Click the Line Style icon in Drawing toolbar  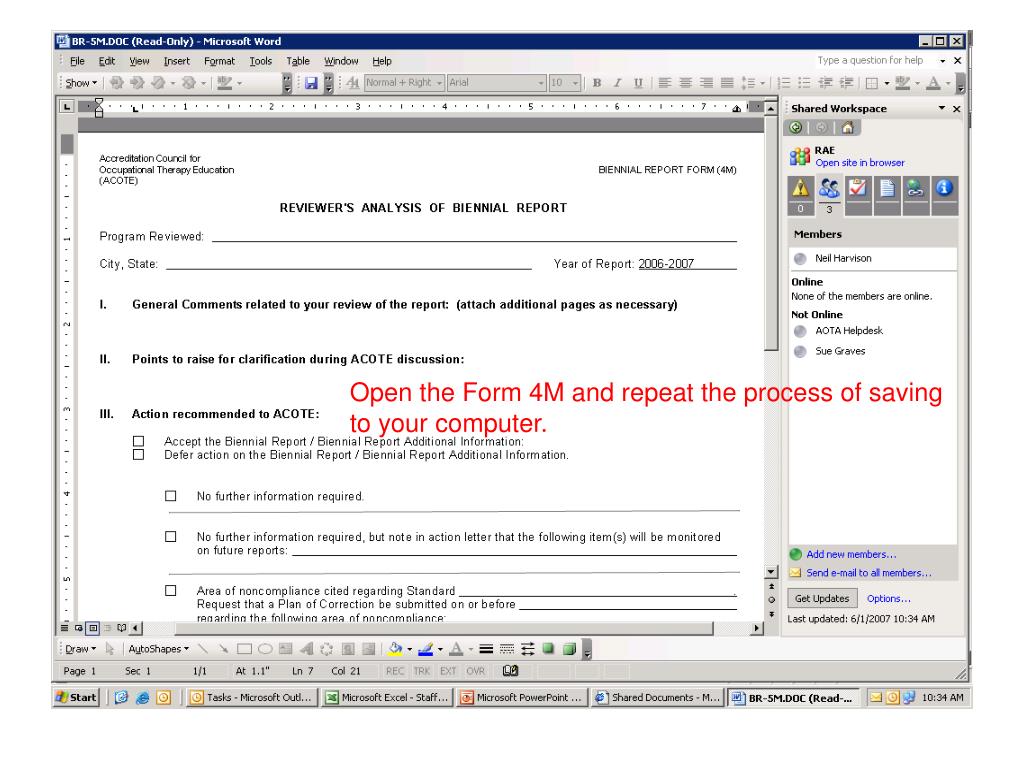coord(486,649)
